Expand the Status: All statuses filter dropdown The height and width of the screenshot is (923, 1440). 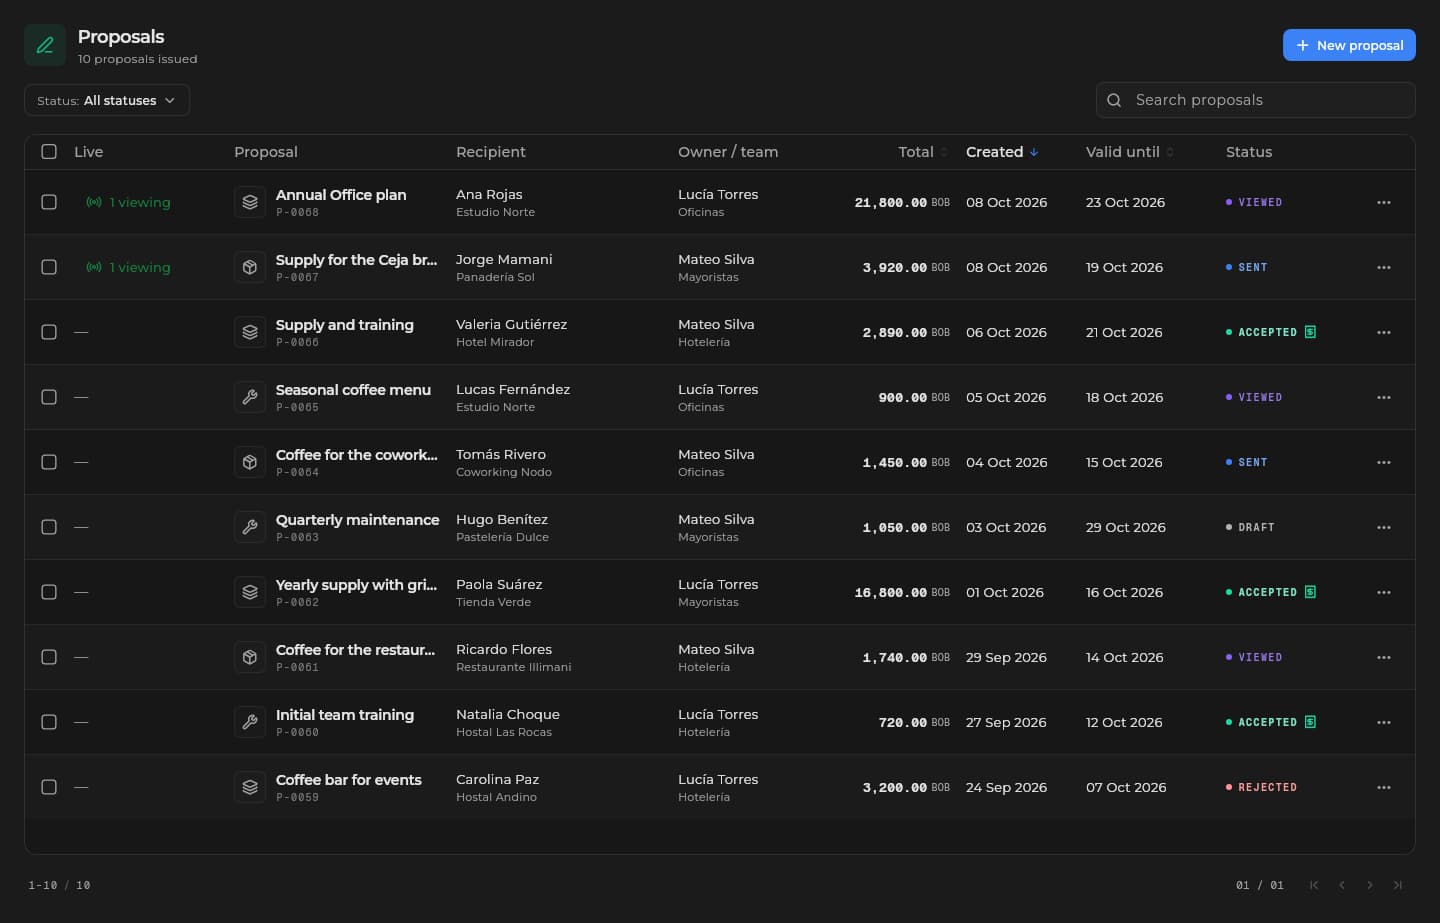(107, 100)
